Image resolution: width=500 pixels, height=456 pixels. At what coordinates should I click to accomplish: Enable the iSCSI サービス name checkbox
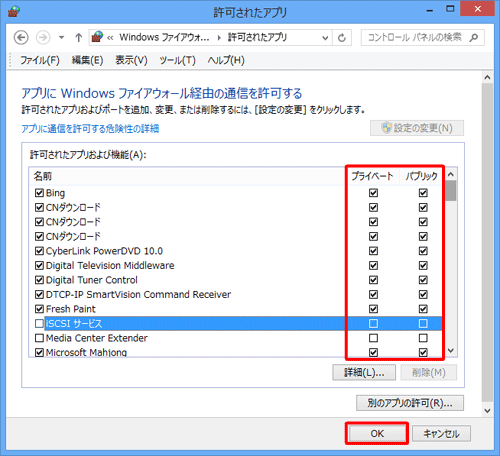(x=39, y=324)
